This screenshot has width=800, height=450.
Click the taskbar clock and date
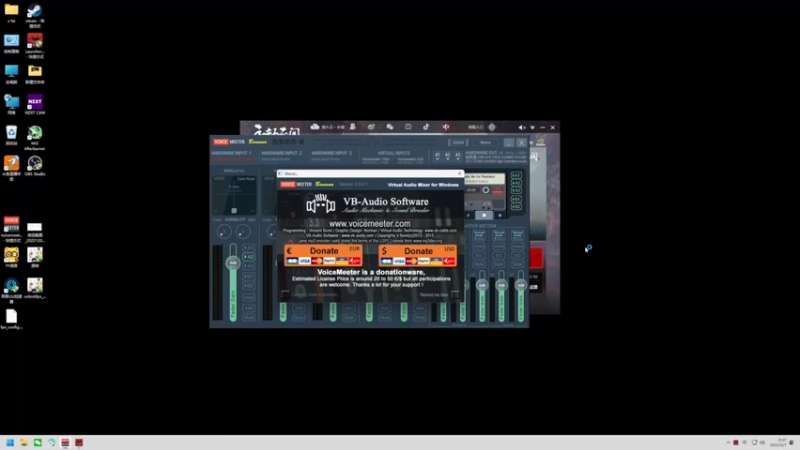coord(779,442)
